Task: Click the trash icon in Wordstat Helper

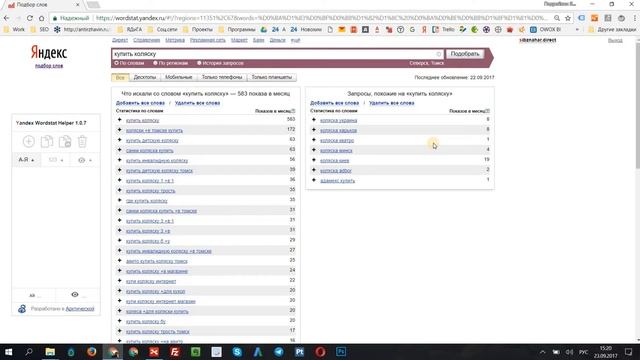Action: [82, 142]
